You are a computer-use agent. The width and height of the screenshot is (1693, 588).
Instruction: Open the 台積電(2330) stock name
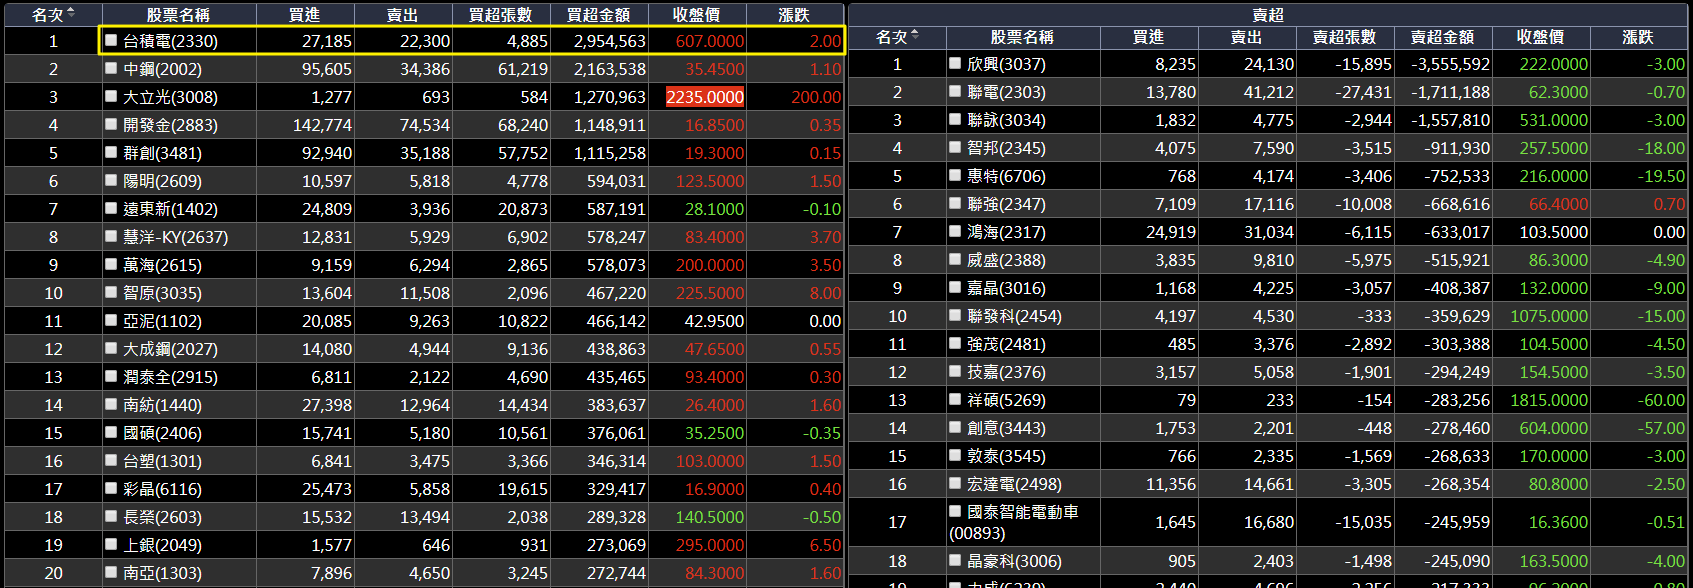click(170, 41)
